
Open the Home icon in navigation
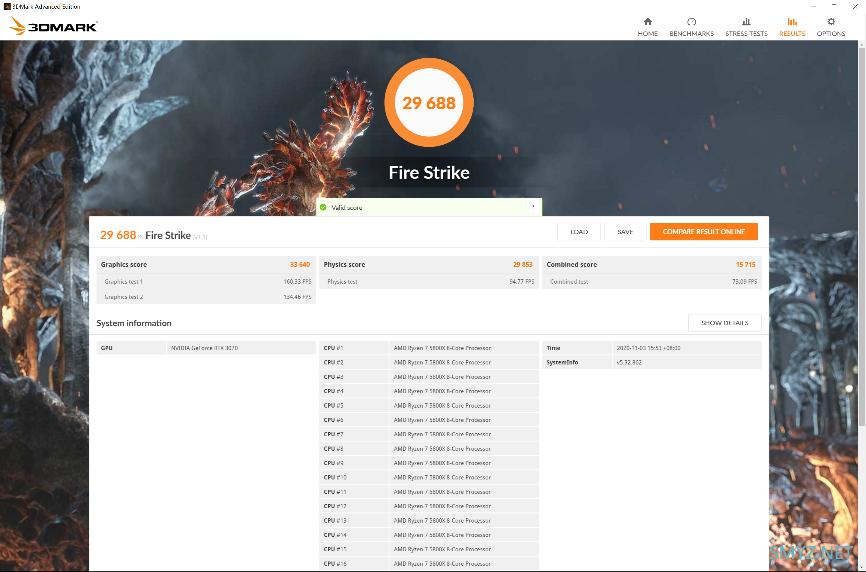(x=647, y=22)
